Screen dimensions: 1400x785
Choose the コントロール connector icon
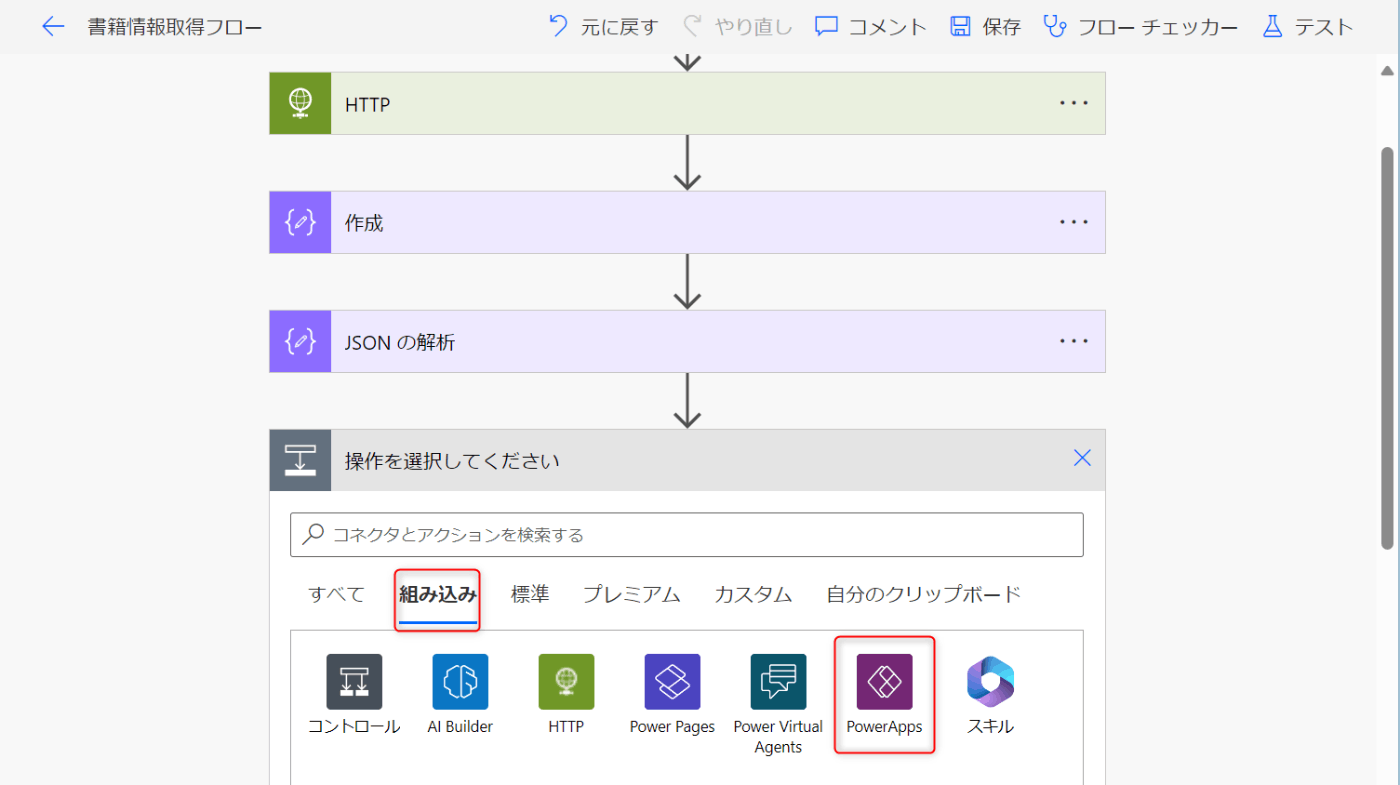pyautogui.click(x=354, y=682)
